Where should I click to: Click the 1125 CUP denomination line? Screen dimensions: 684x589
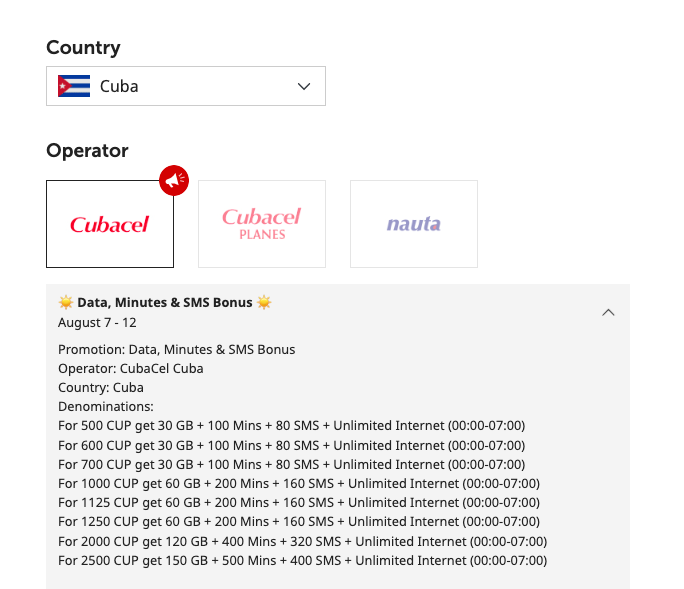pos(299,503)
